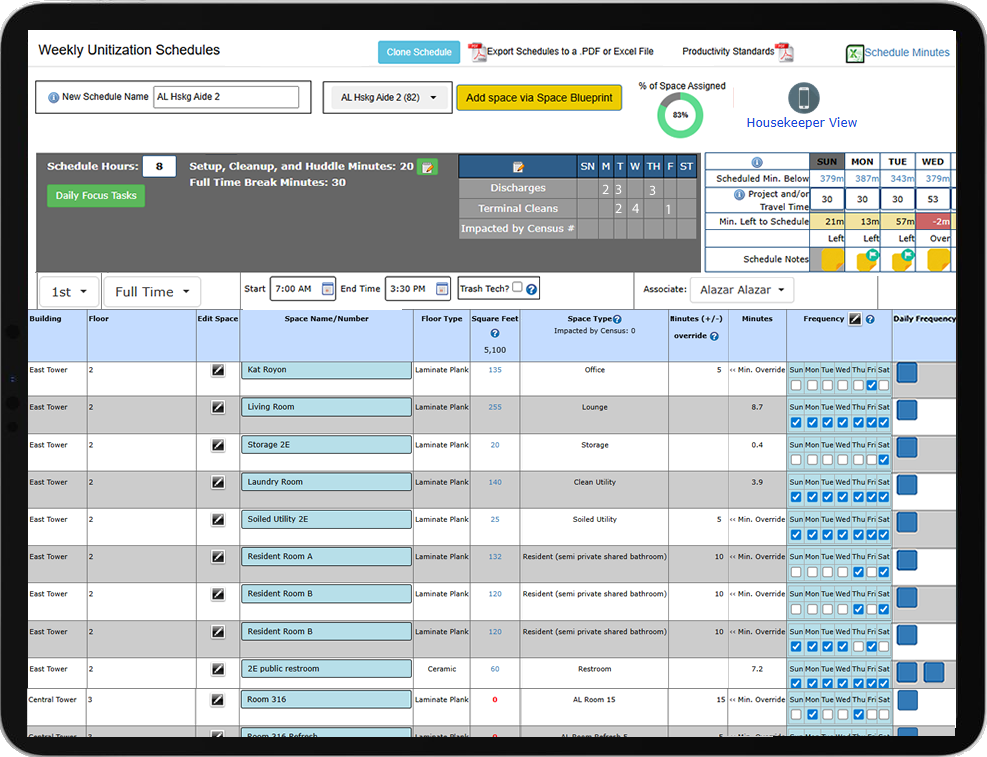Select the MON column header

click(861, 162)
